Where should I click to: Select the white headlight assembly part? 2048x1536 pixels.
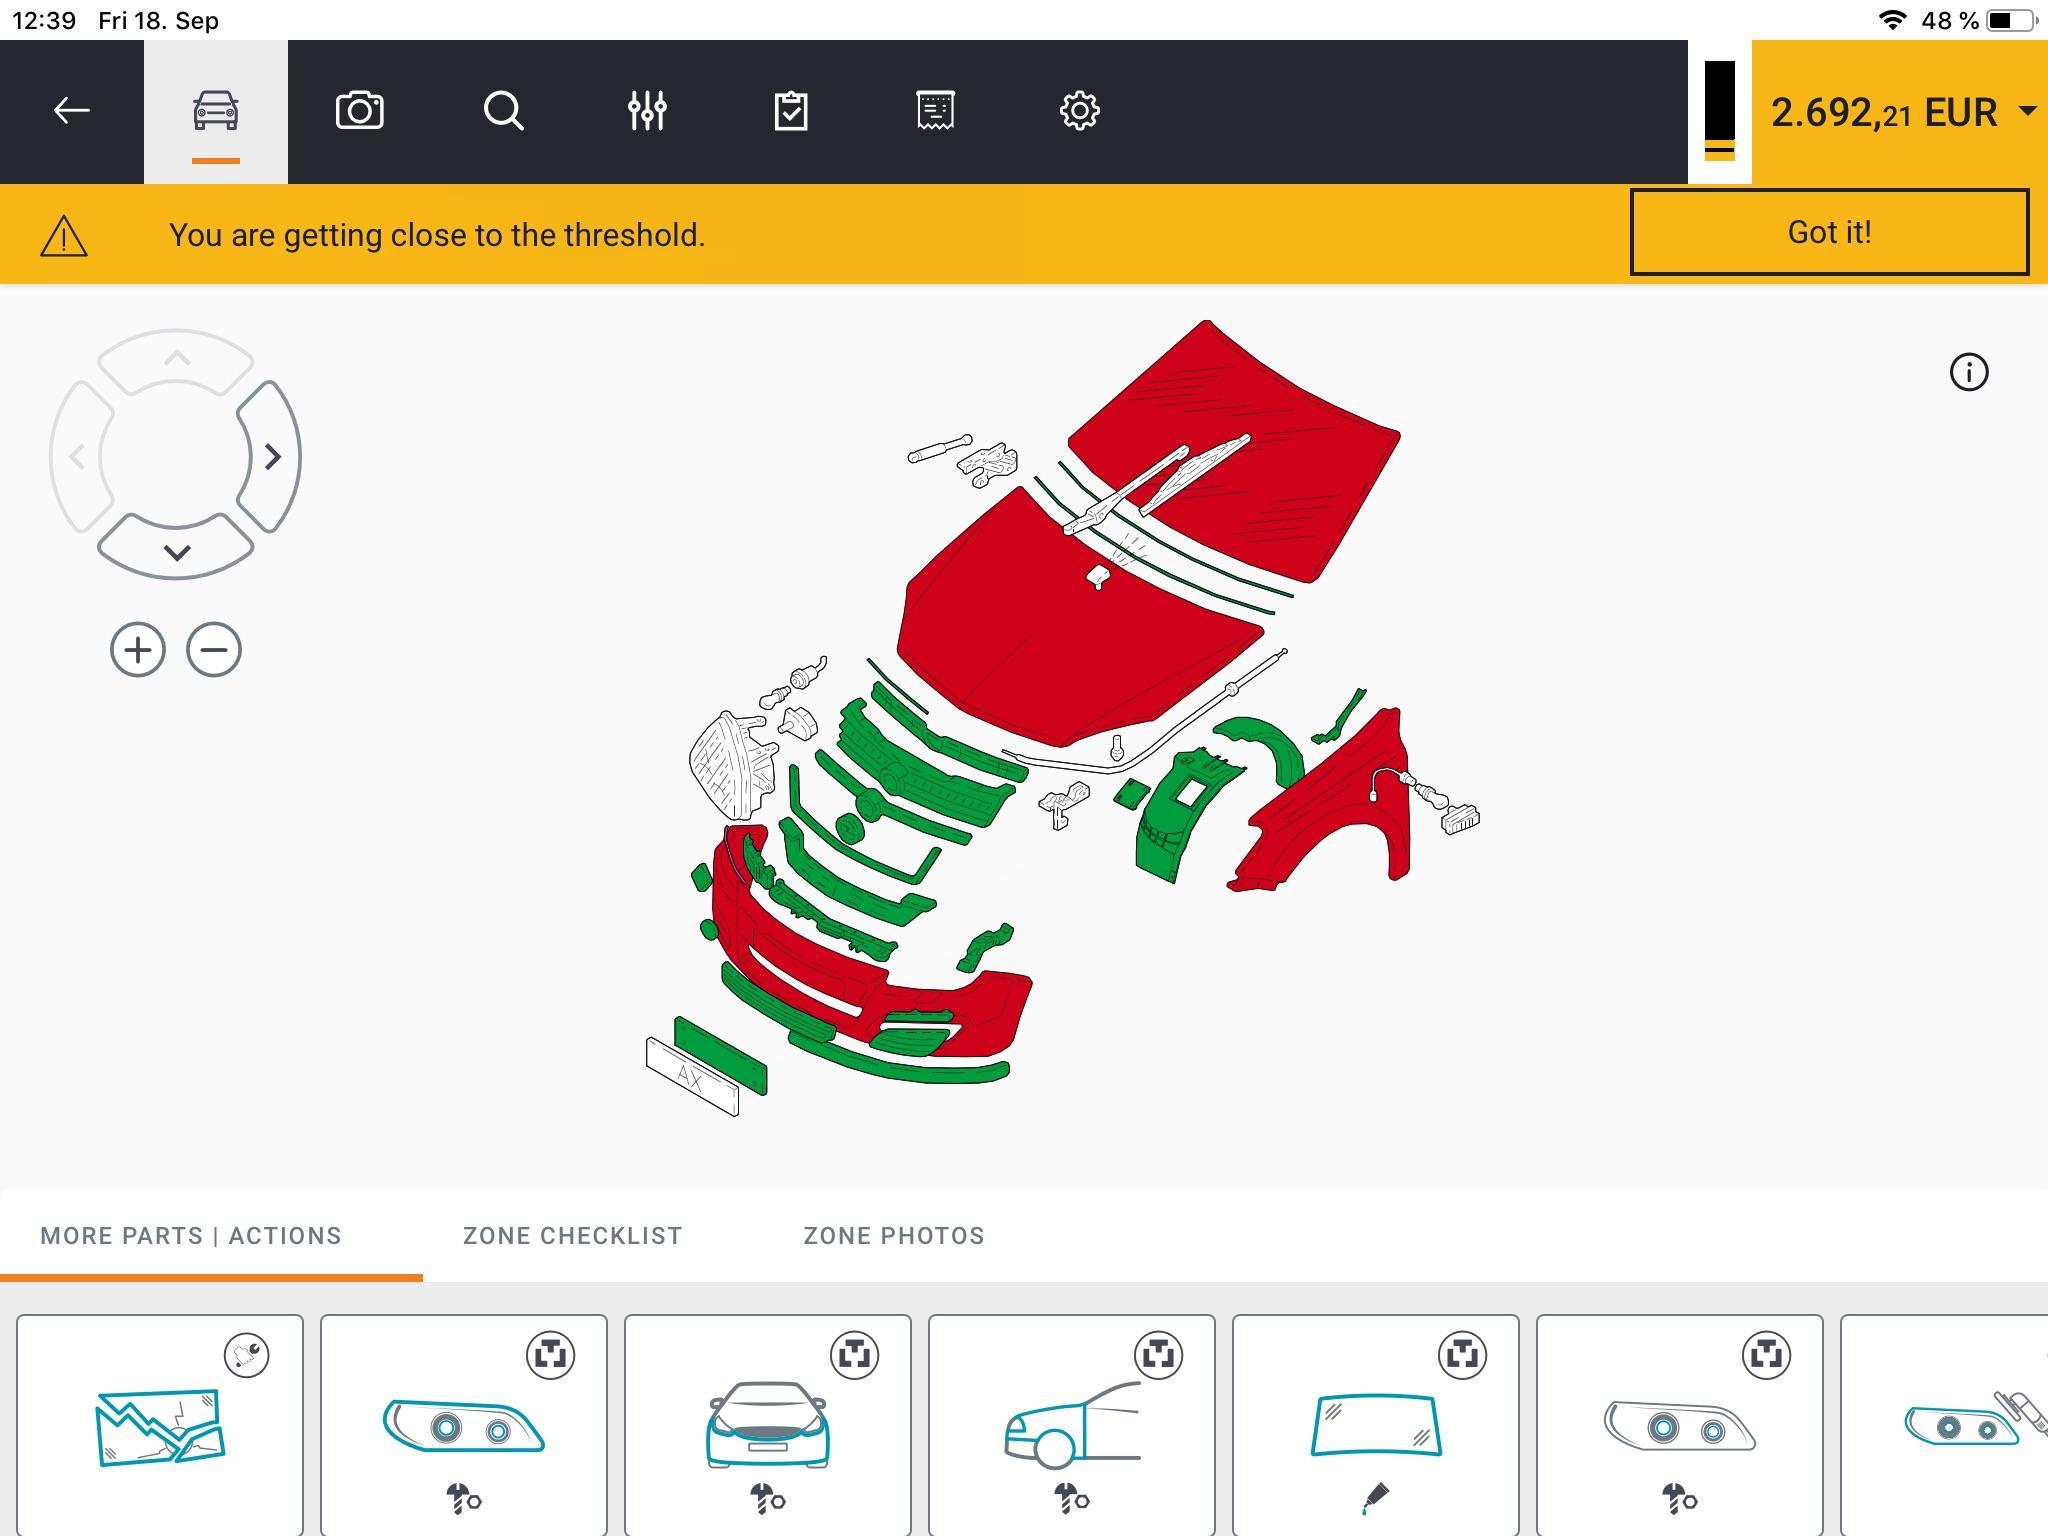(732, 765)
